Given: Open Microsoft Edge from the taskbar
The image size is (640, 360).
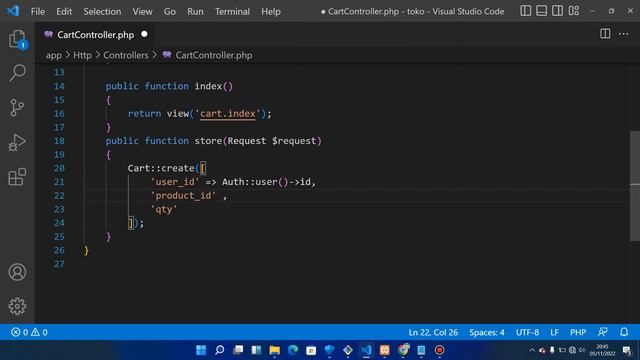Looking at the screenshot, I should point(293,350).
